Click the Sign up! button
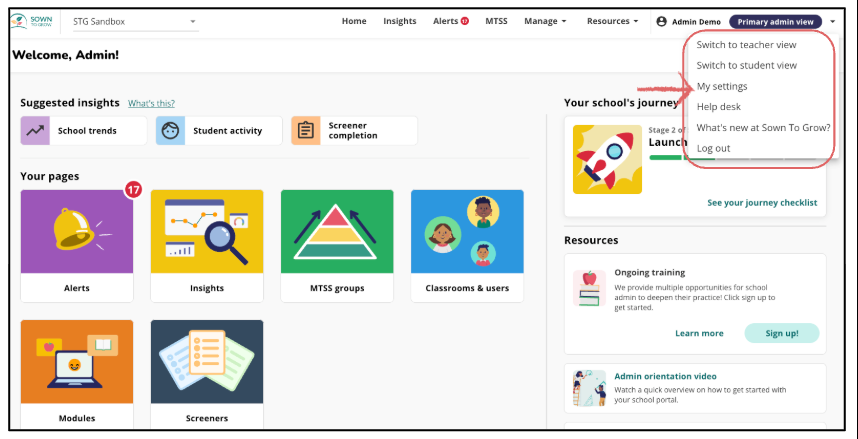 (x=781, y=333)
